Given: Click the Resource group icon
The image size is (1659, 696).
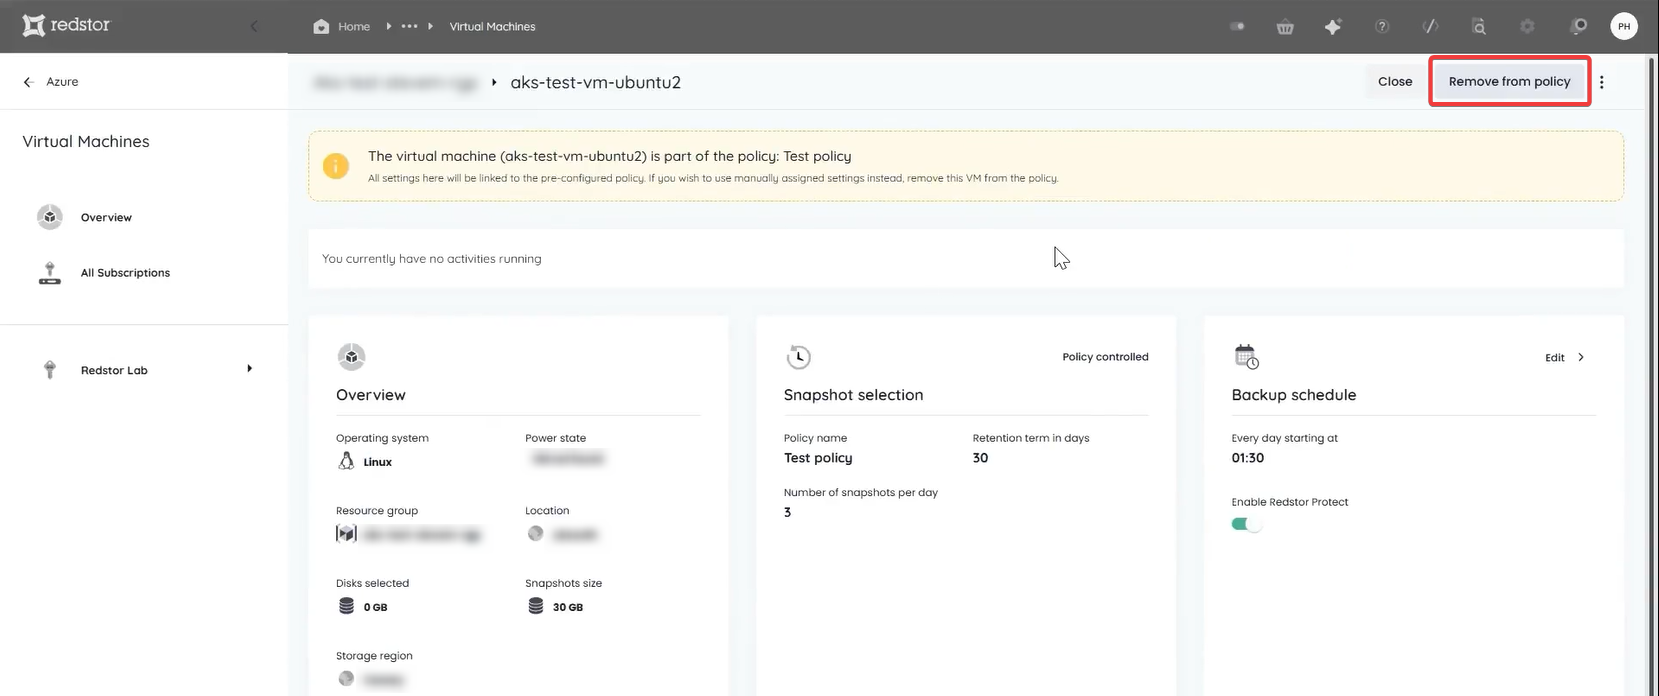Looking at the screenshot, I should [346, 534].
